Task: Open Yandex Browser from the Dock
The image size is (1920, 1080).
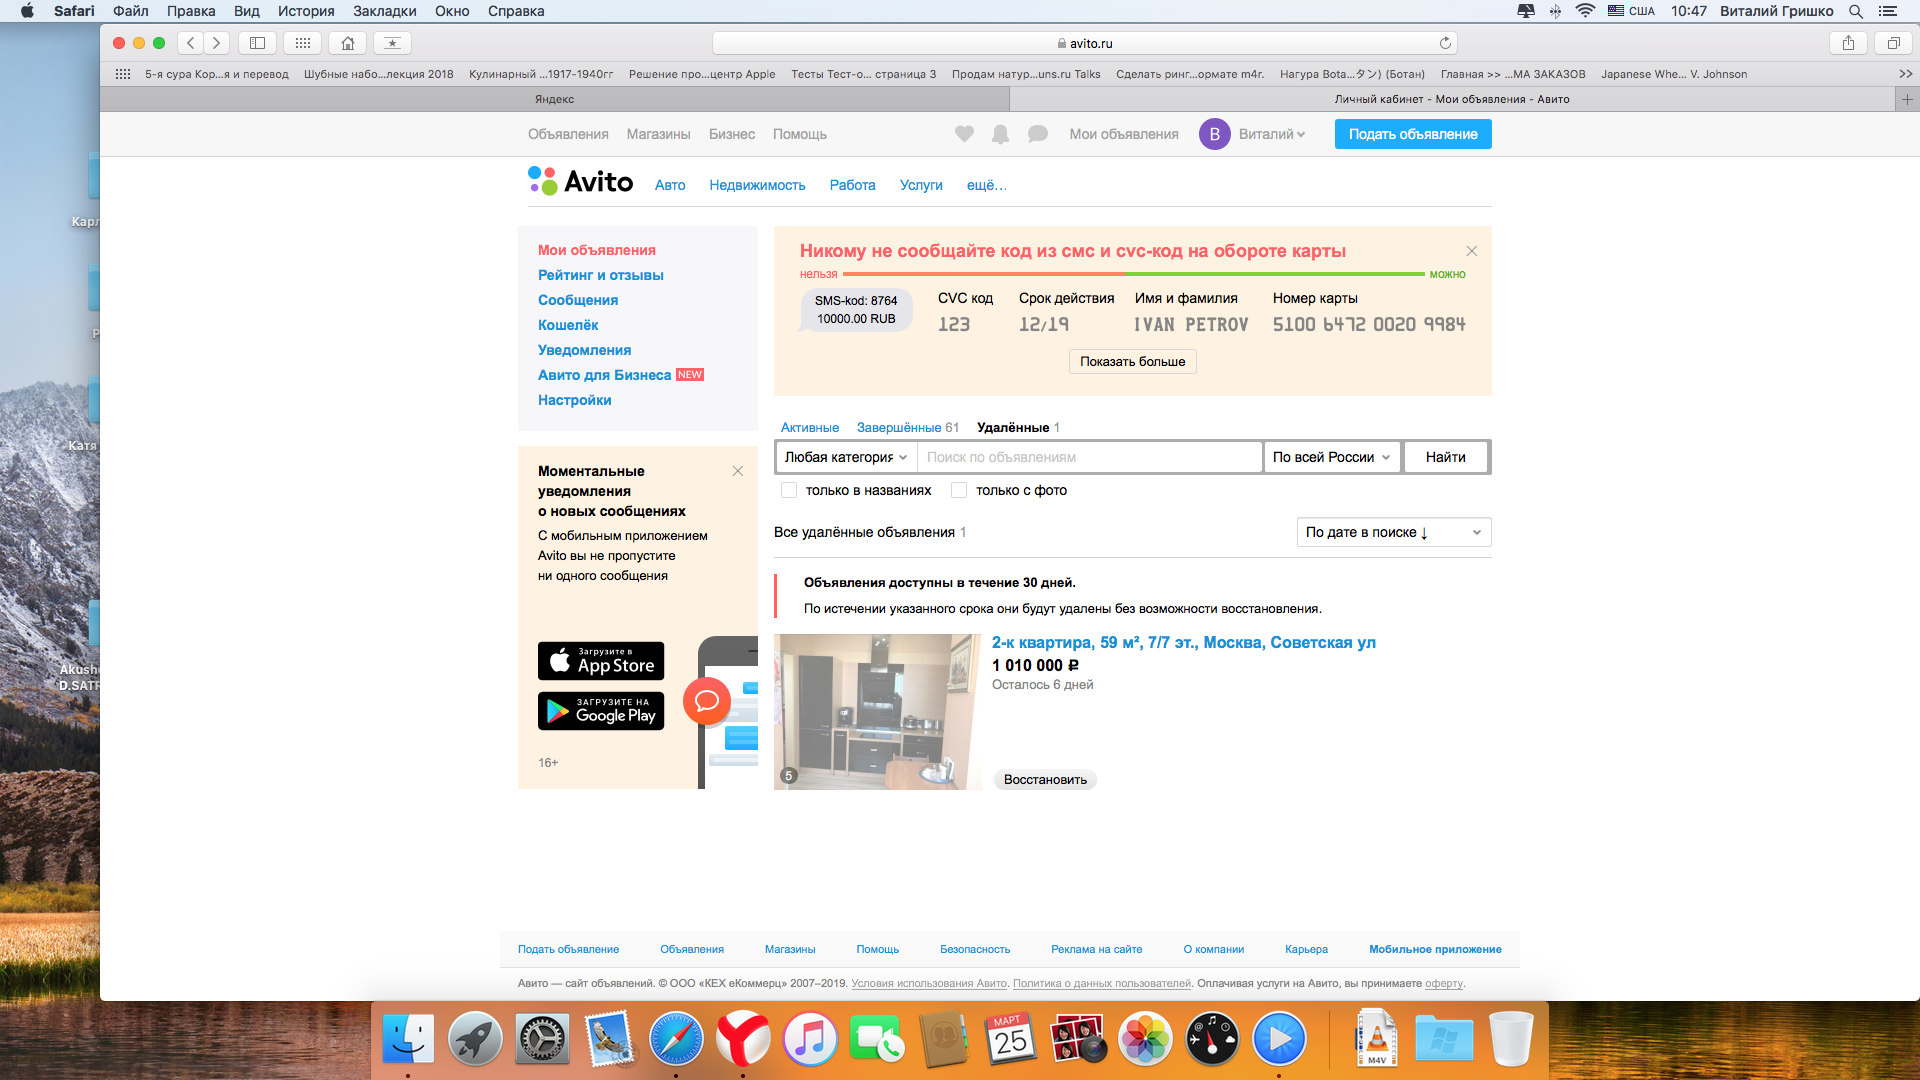Action: (x=742, y=1040)
